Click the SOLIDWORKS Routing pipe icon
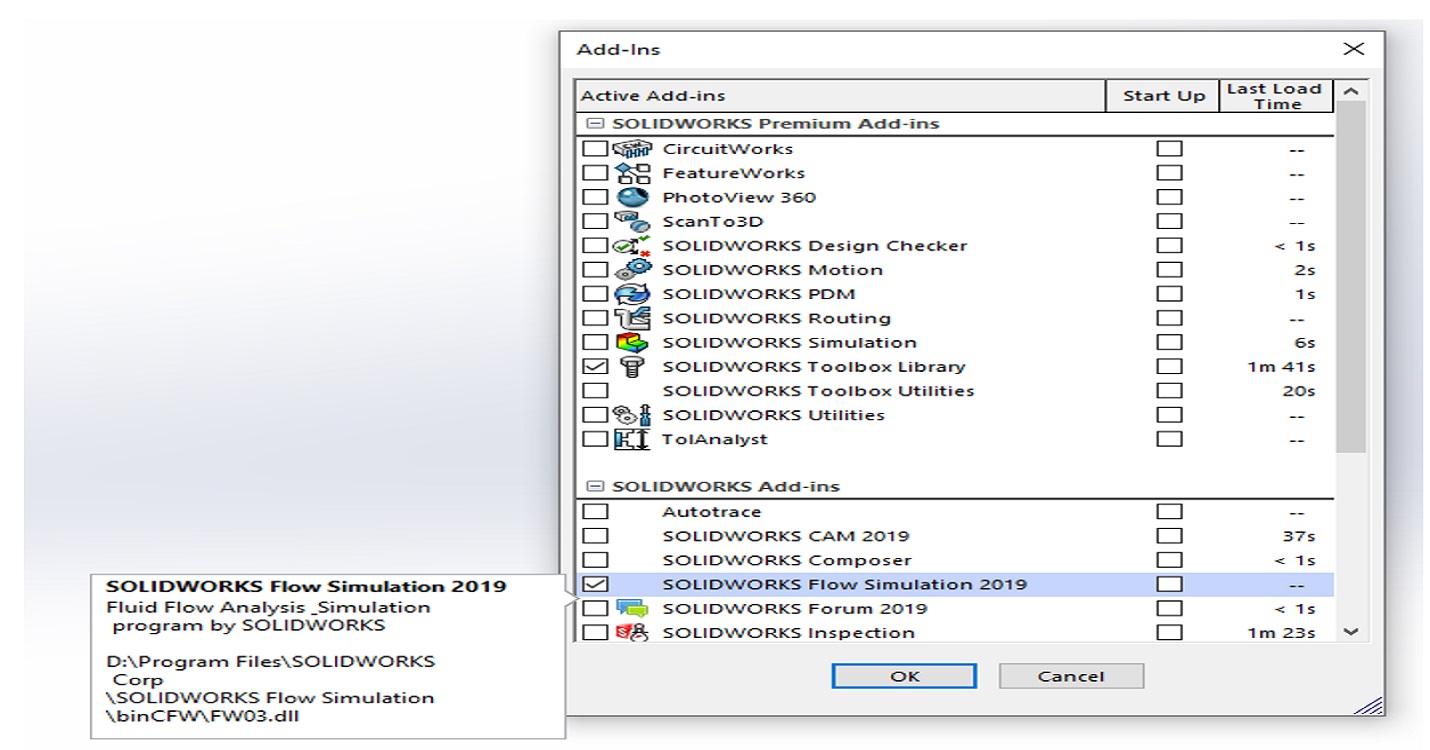1430x750 pixels. tap(632, 318)
